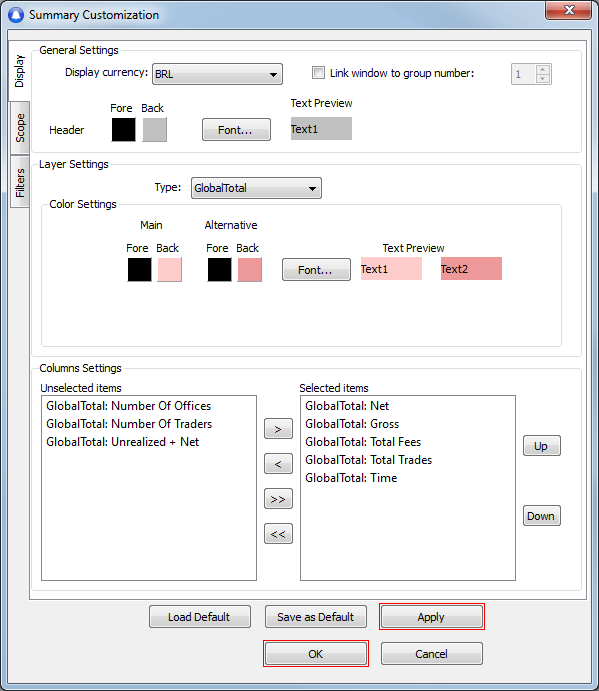Move all items right with double arrow
Image resolution: width=599 pixels, height=691 pixels.
(x=278, y=499)
